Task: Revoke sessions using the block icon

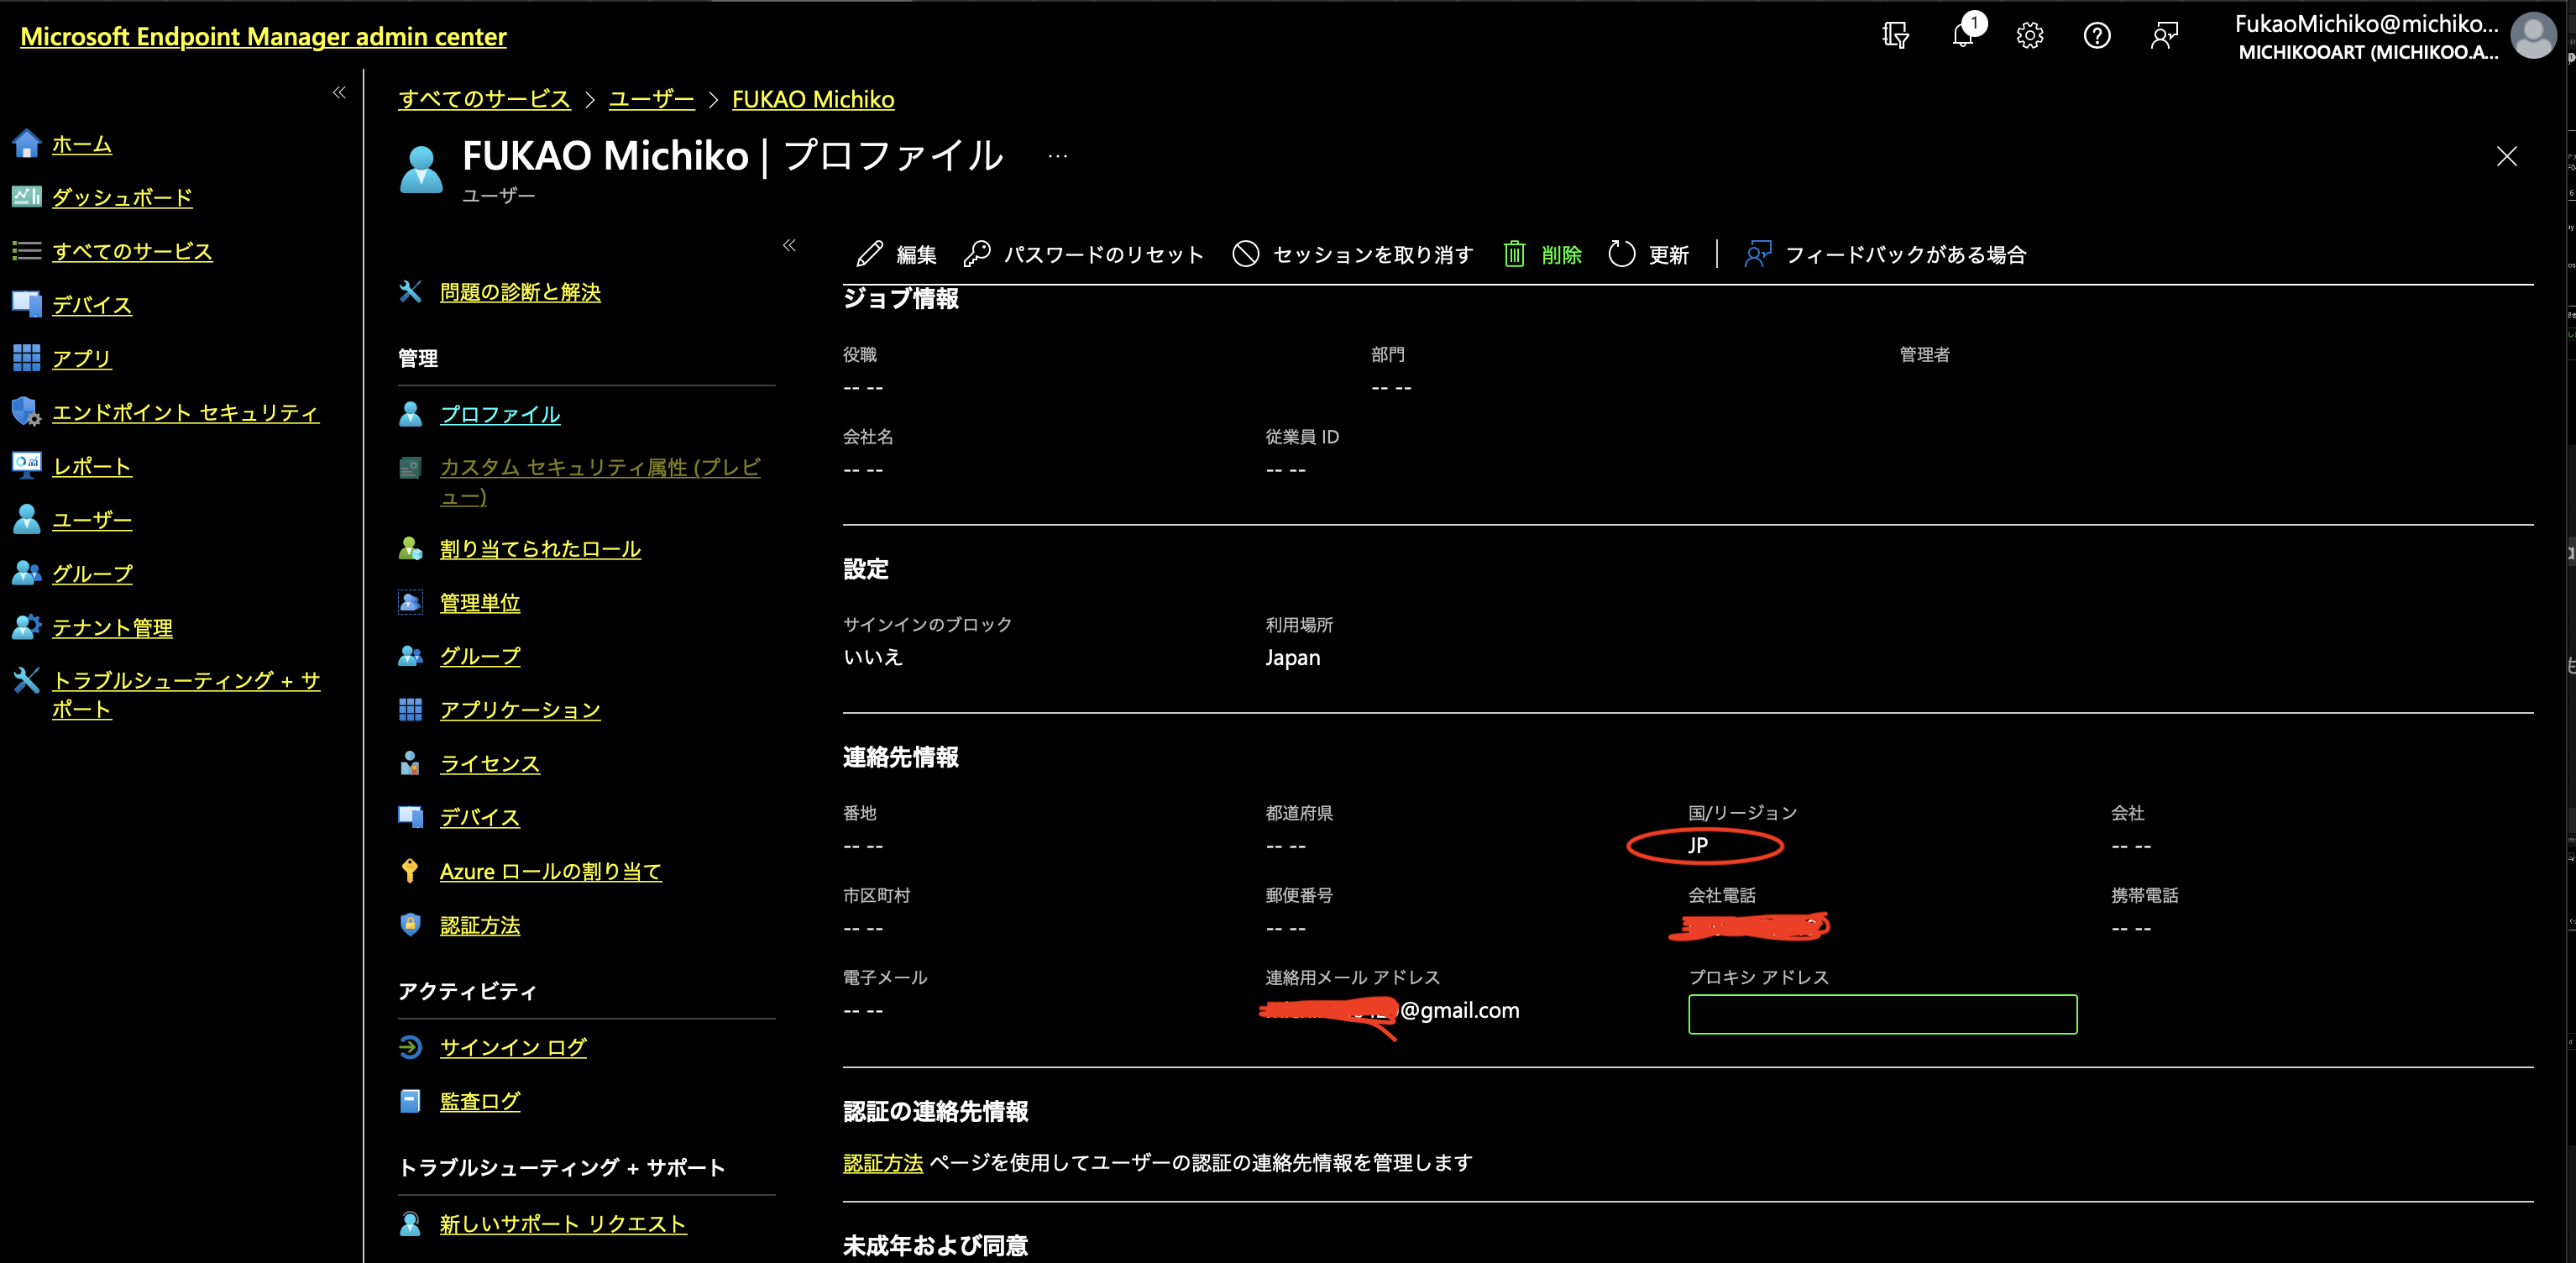Action: coord(1246,253)
